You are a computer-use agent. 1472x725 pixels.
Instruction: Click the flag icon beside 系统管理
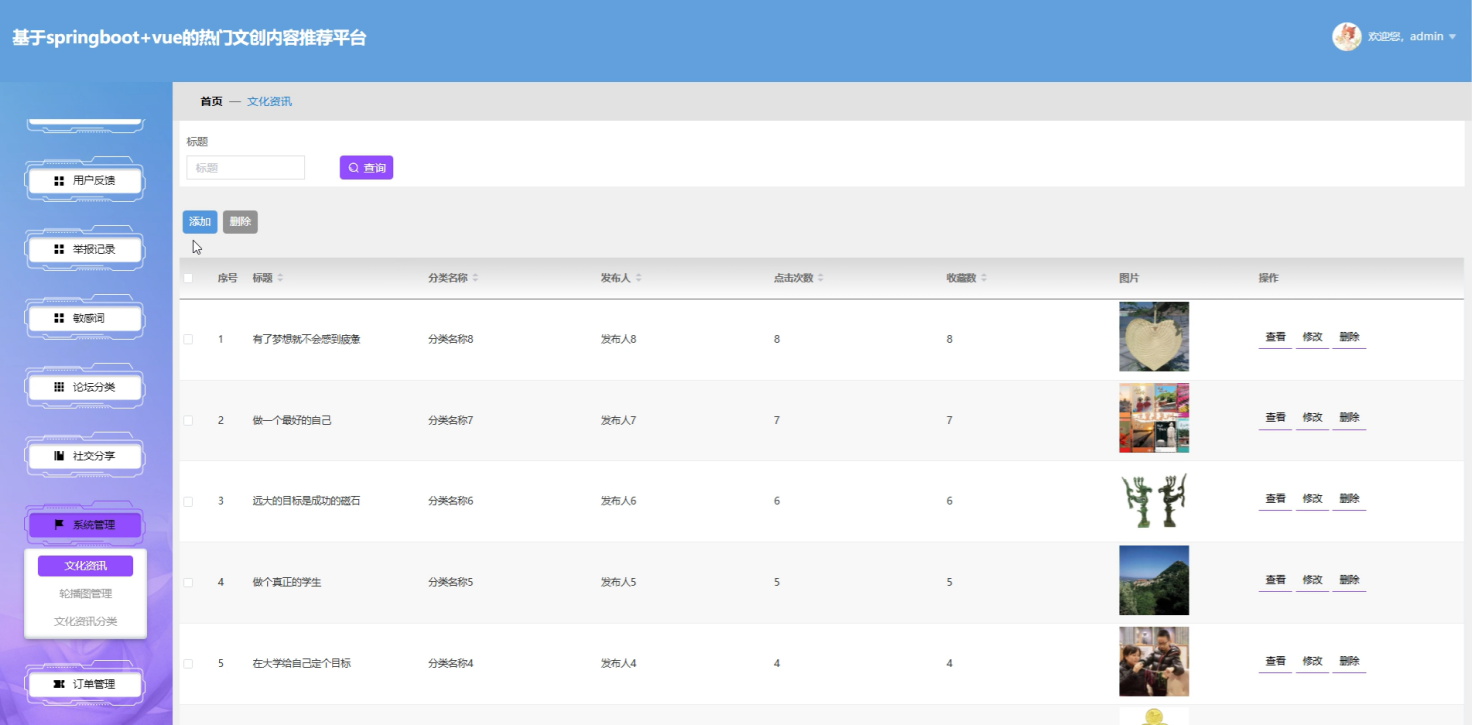point(59,524)
